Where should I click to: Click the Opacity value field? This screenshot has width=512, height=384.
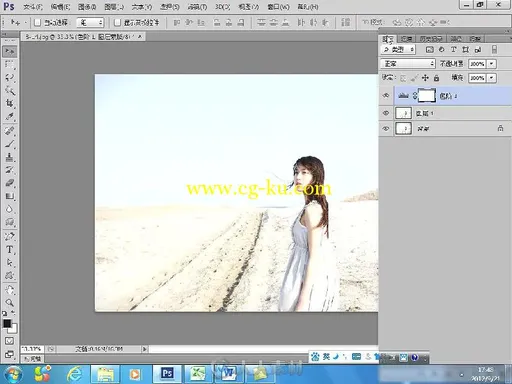click(477, 64)
